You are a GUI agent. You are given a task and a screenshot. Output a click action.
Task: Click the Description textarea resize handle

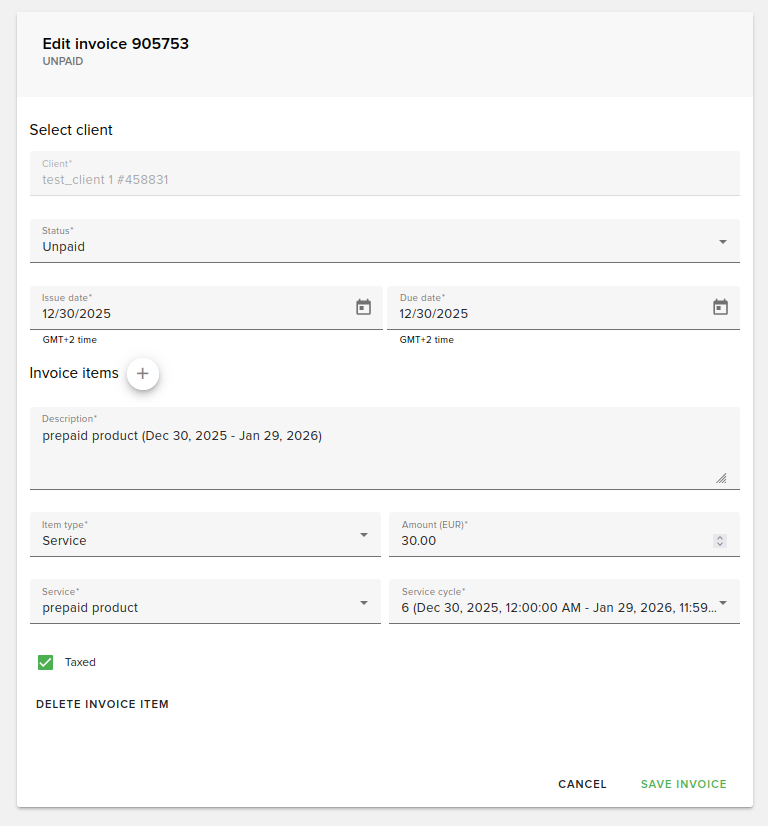click(721, 478)
